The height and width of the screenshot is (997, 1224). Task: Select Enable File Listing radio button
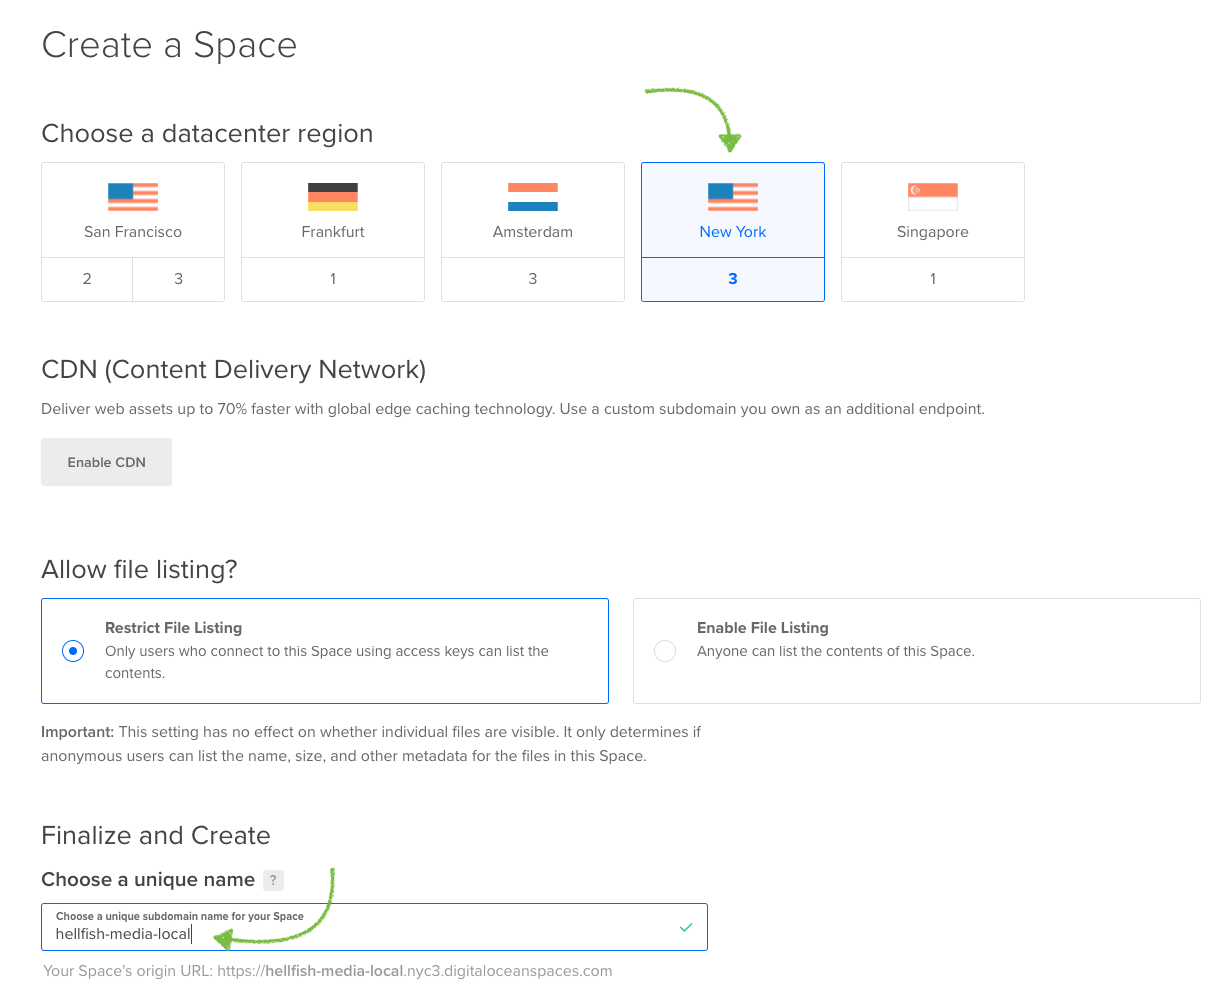pyautogui.click(x=665, y=651)
